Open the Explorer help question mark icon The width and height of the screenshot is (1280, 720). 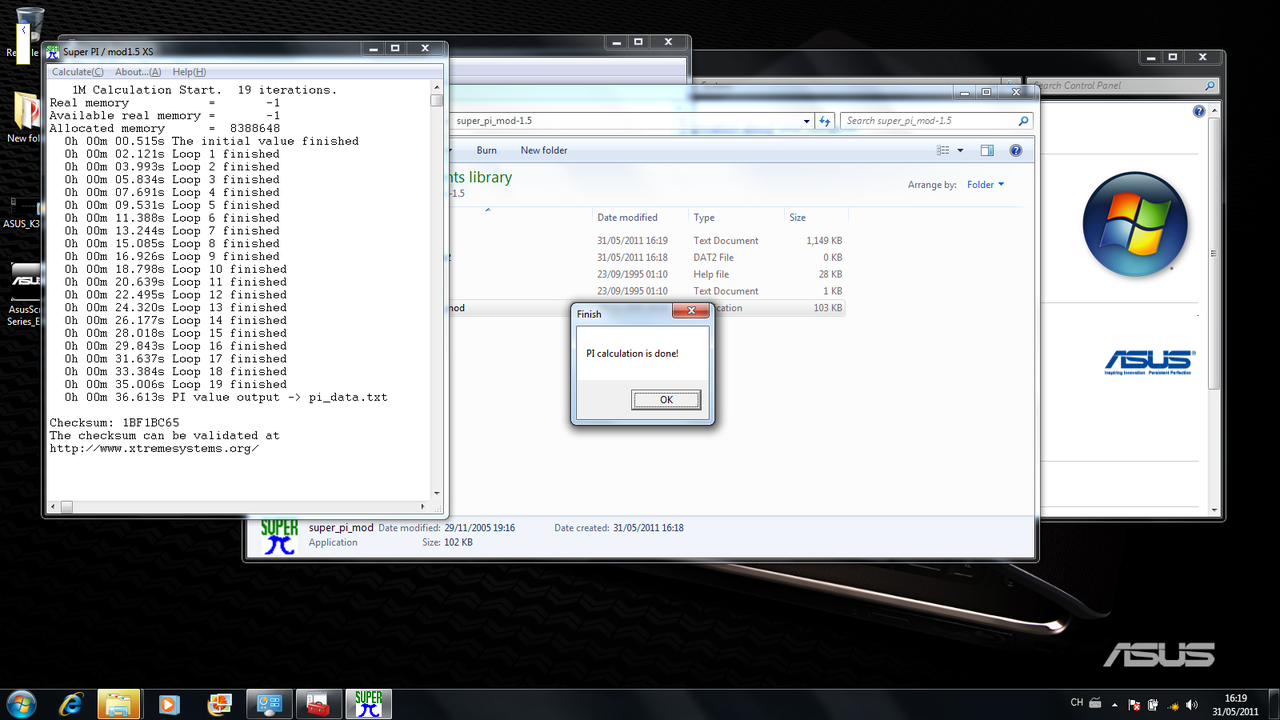[x=1015, y=150]
